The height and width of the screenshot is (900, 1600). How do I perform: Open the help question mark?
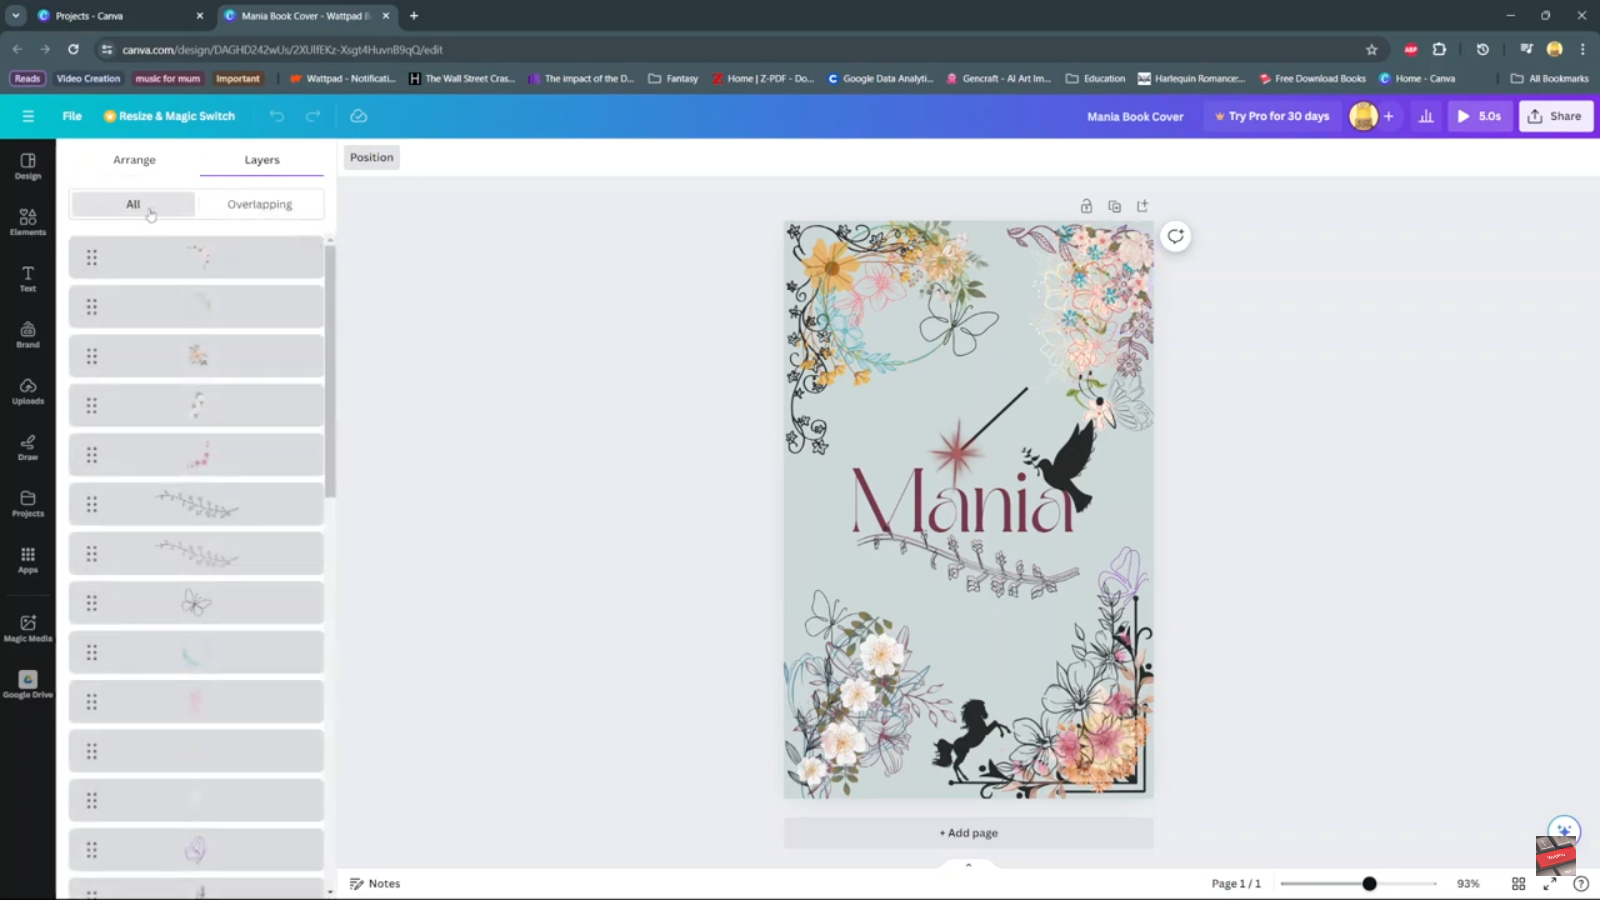pos(1581,884)
